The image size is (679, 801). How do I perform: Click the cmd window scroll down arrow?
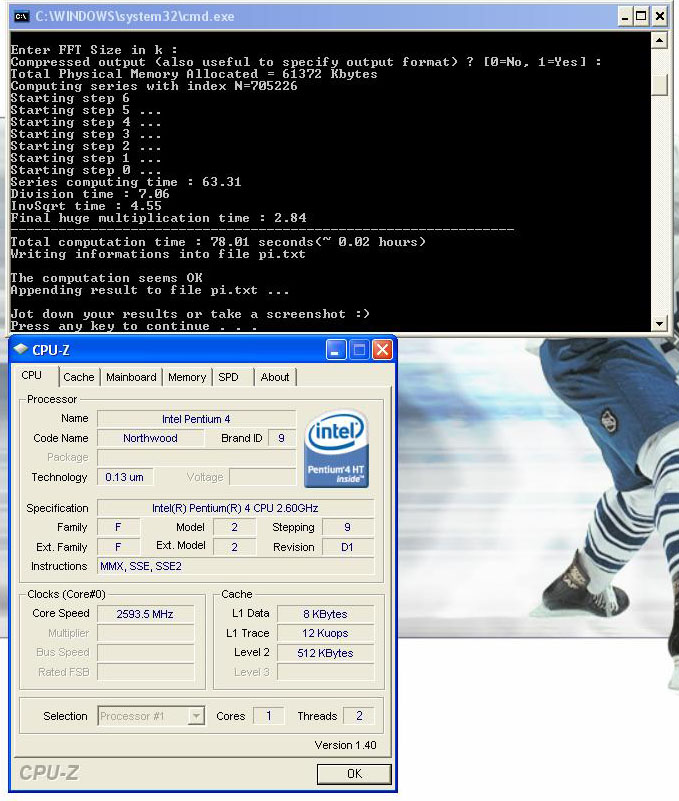pos(660,323)
